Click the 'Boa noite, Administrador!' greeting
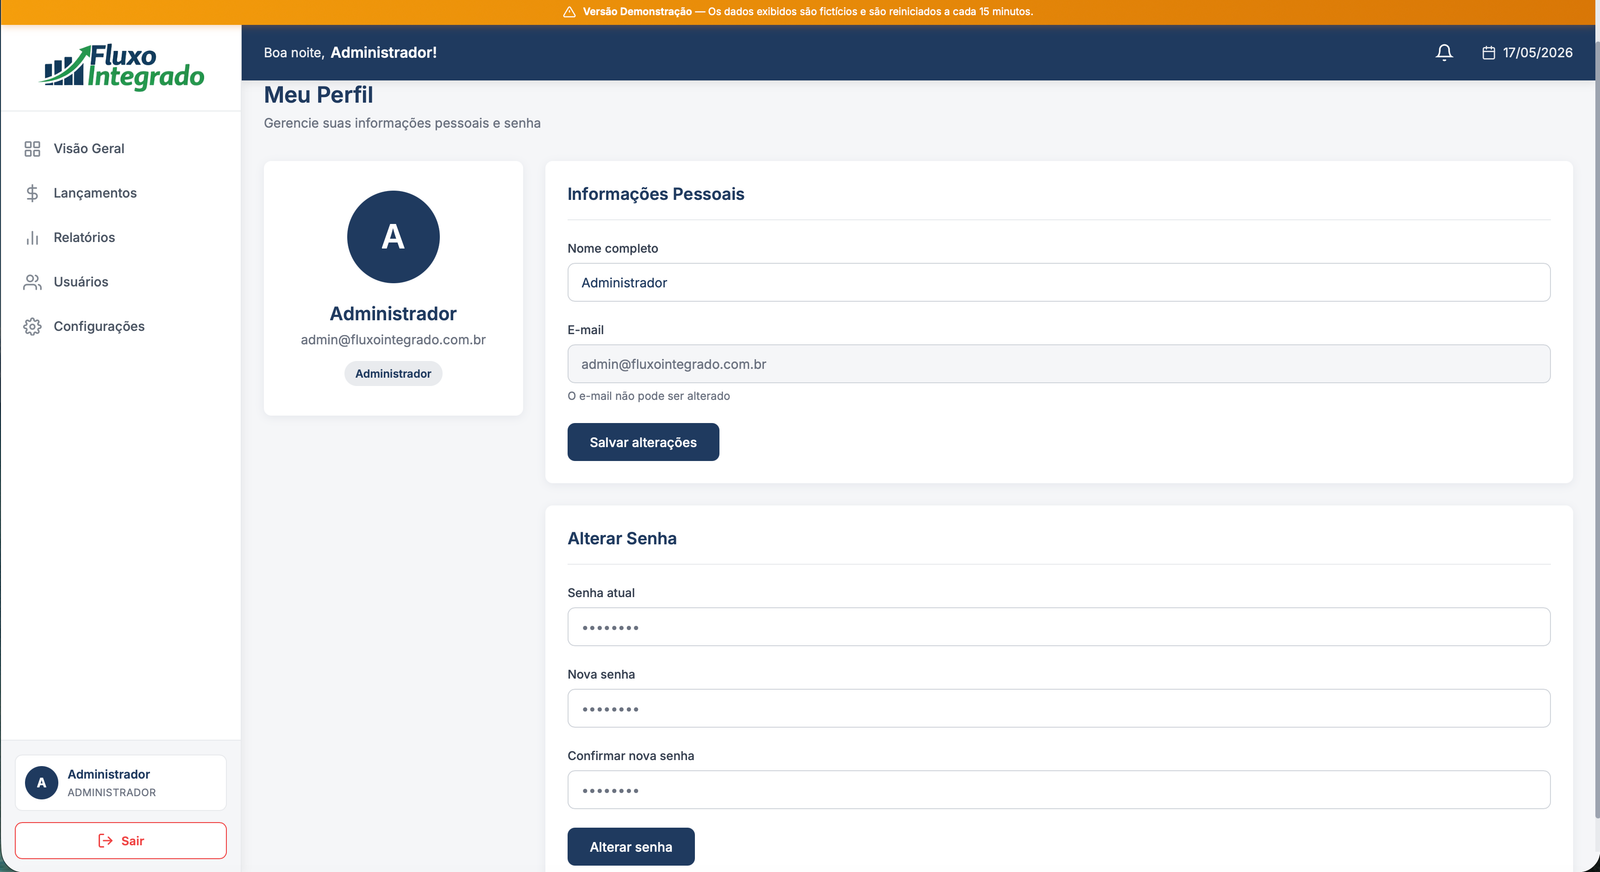This screenshot has width=1600, height=872. tap(350, 53)
